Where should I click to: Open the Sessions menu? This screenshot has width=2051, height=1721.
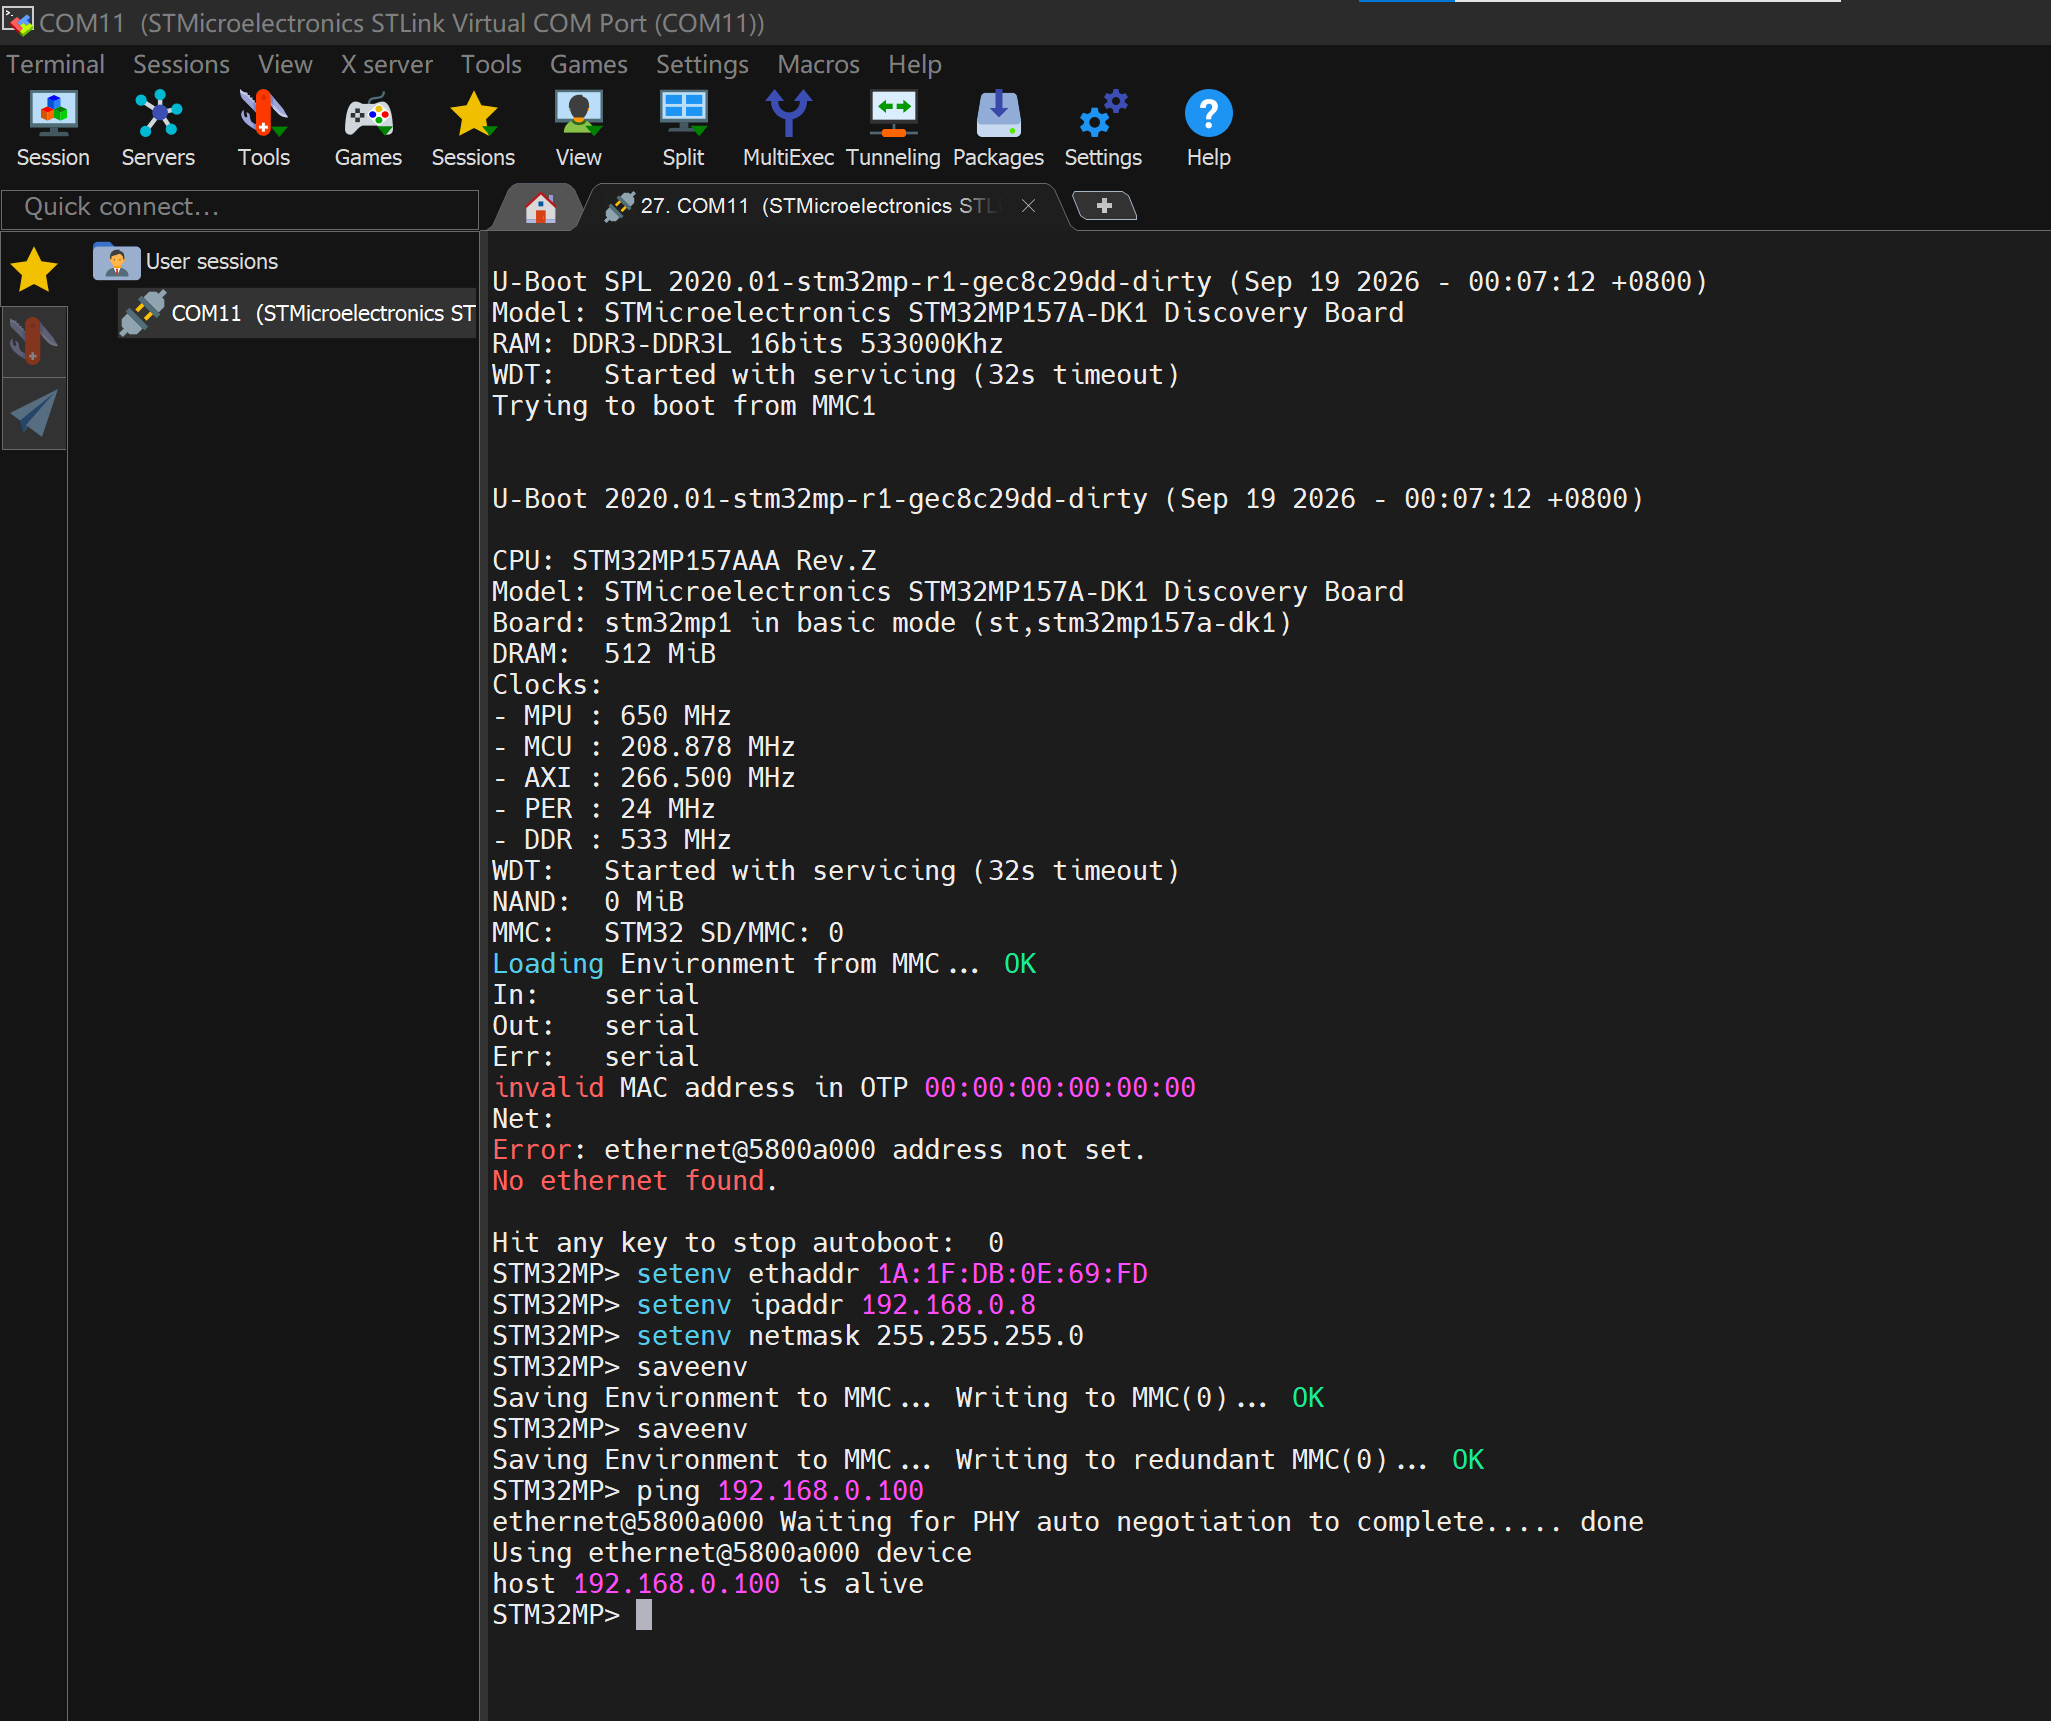(181, 64)
